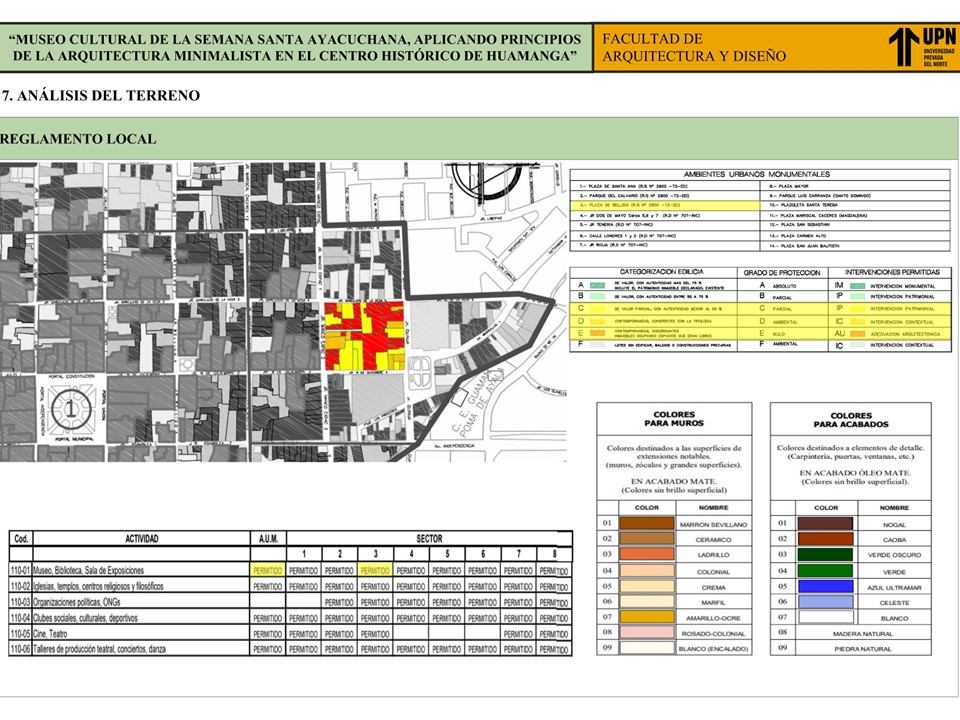
Task: Choose the Marfil color swatch
Action: [x=647, y=602]
